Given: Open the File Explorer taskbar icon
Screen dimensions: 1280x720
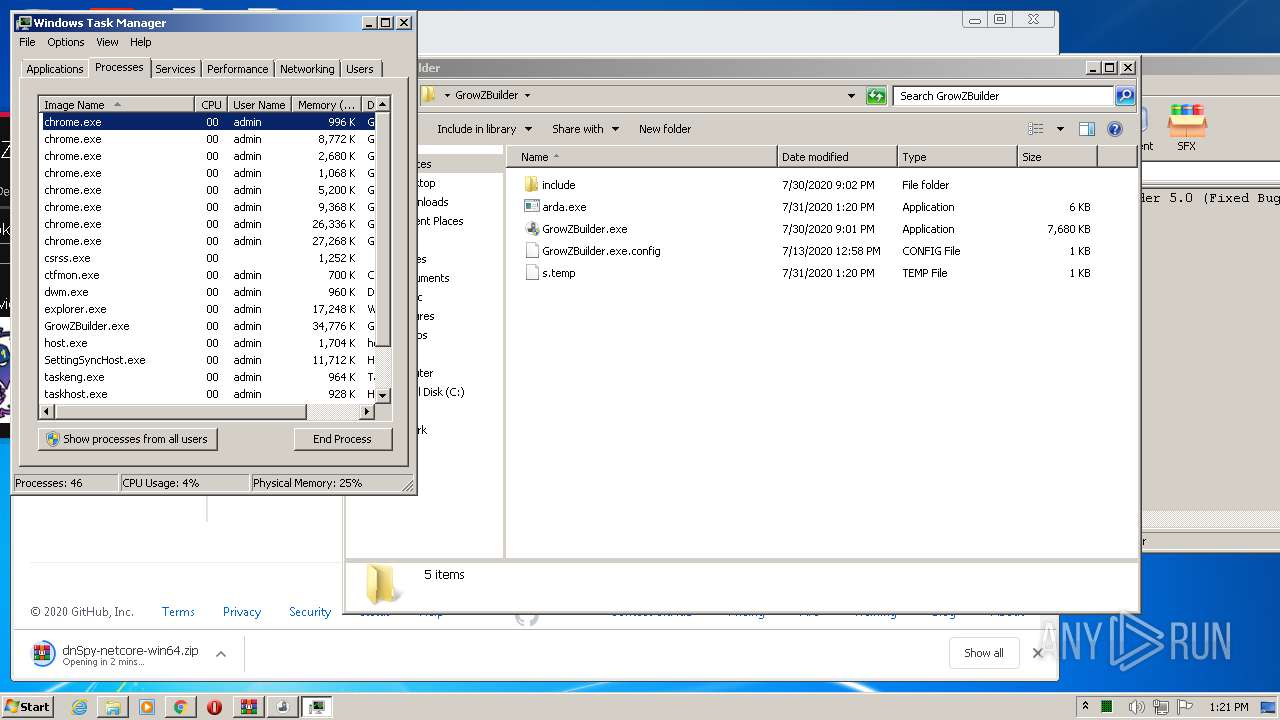Looking at the screenshot, I should (x=113, y=707).
